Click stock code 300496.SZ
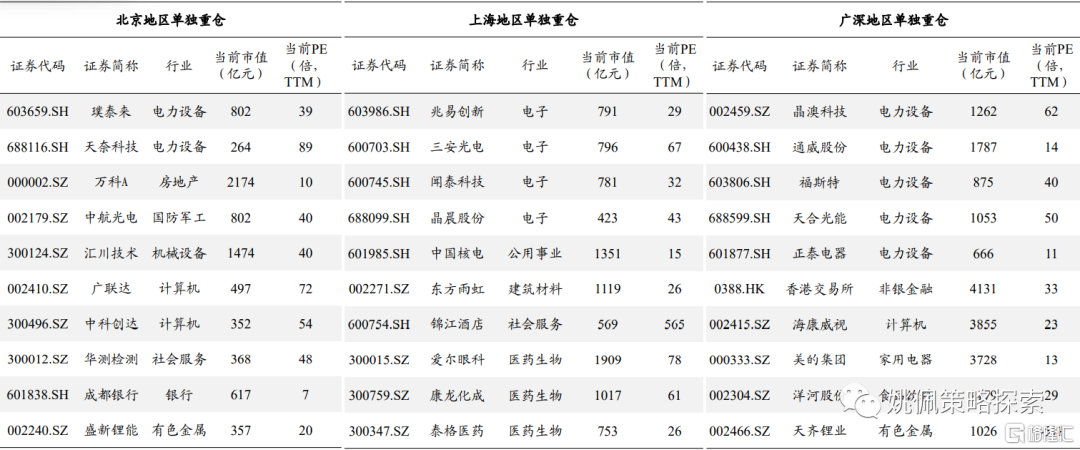 pos(38,324)
